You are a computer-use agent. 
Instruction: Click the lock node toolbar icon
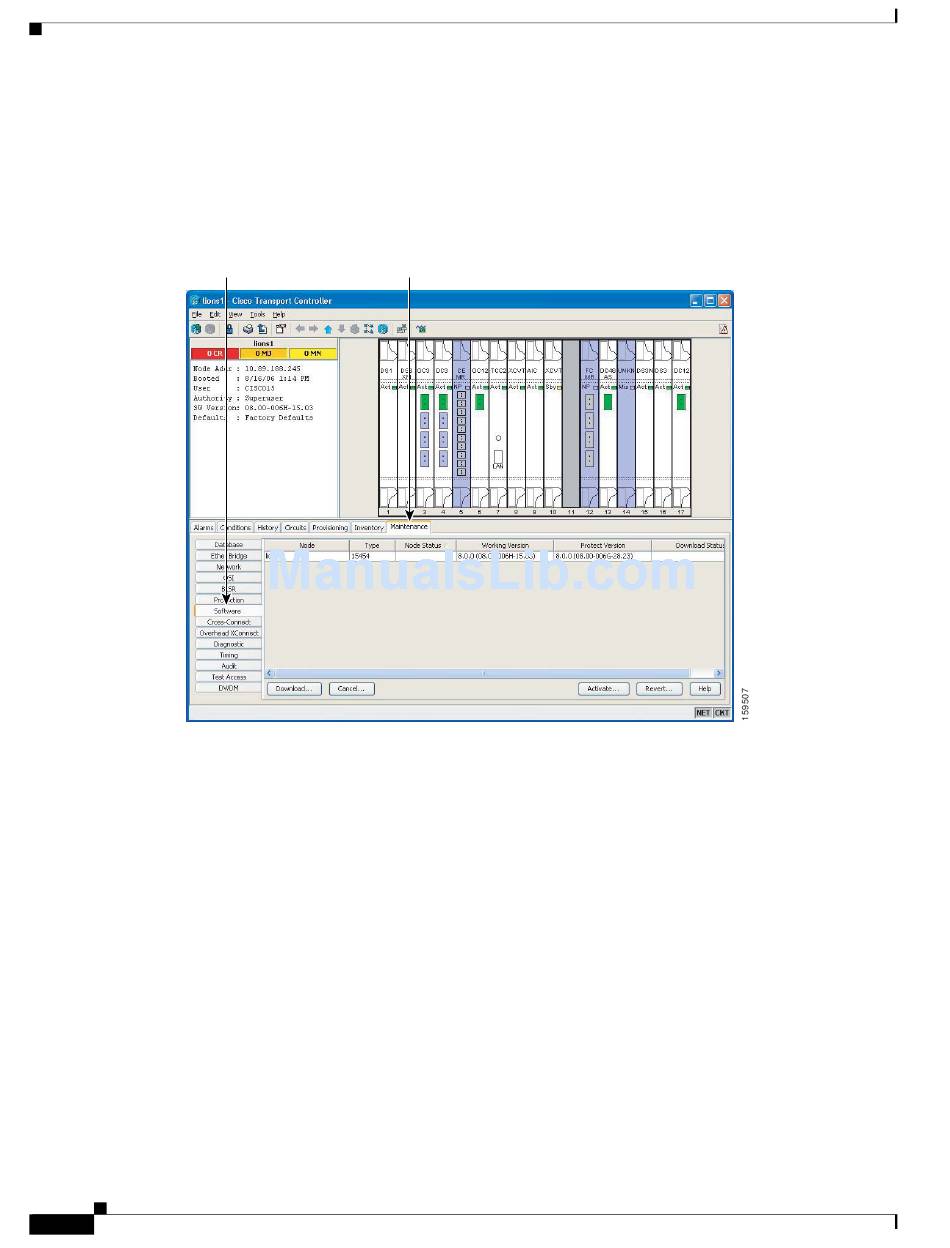[x=229, y=328]
